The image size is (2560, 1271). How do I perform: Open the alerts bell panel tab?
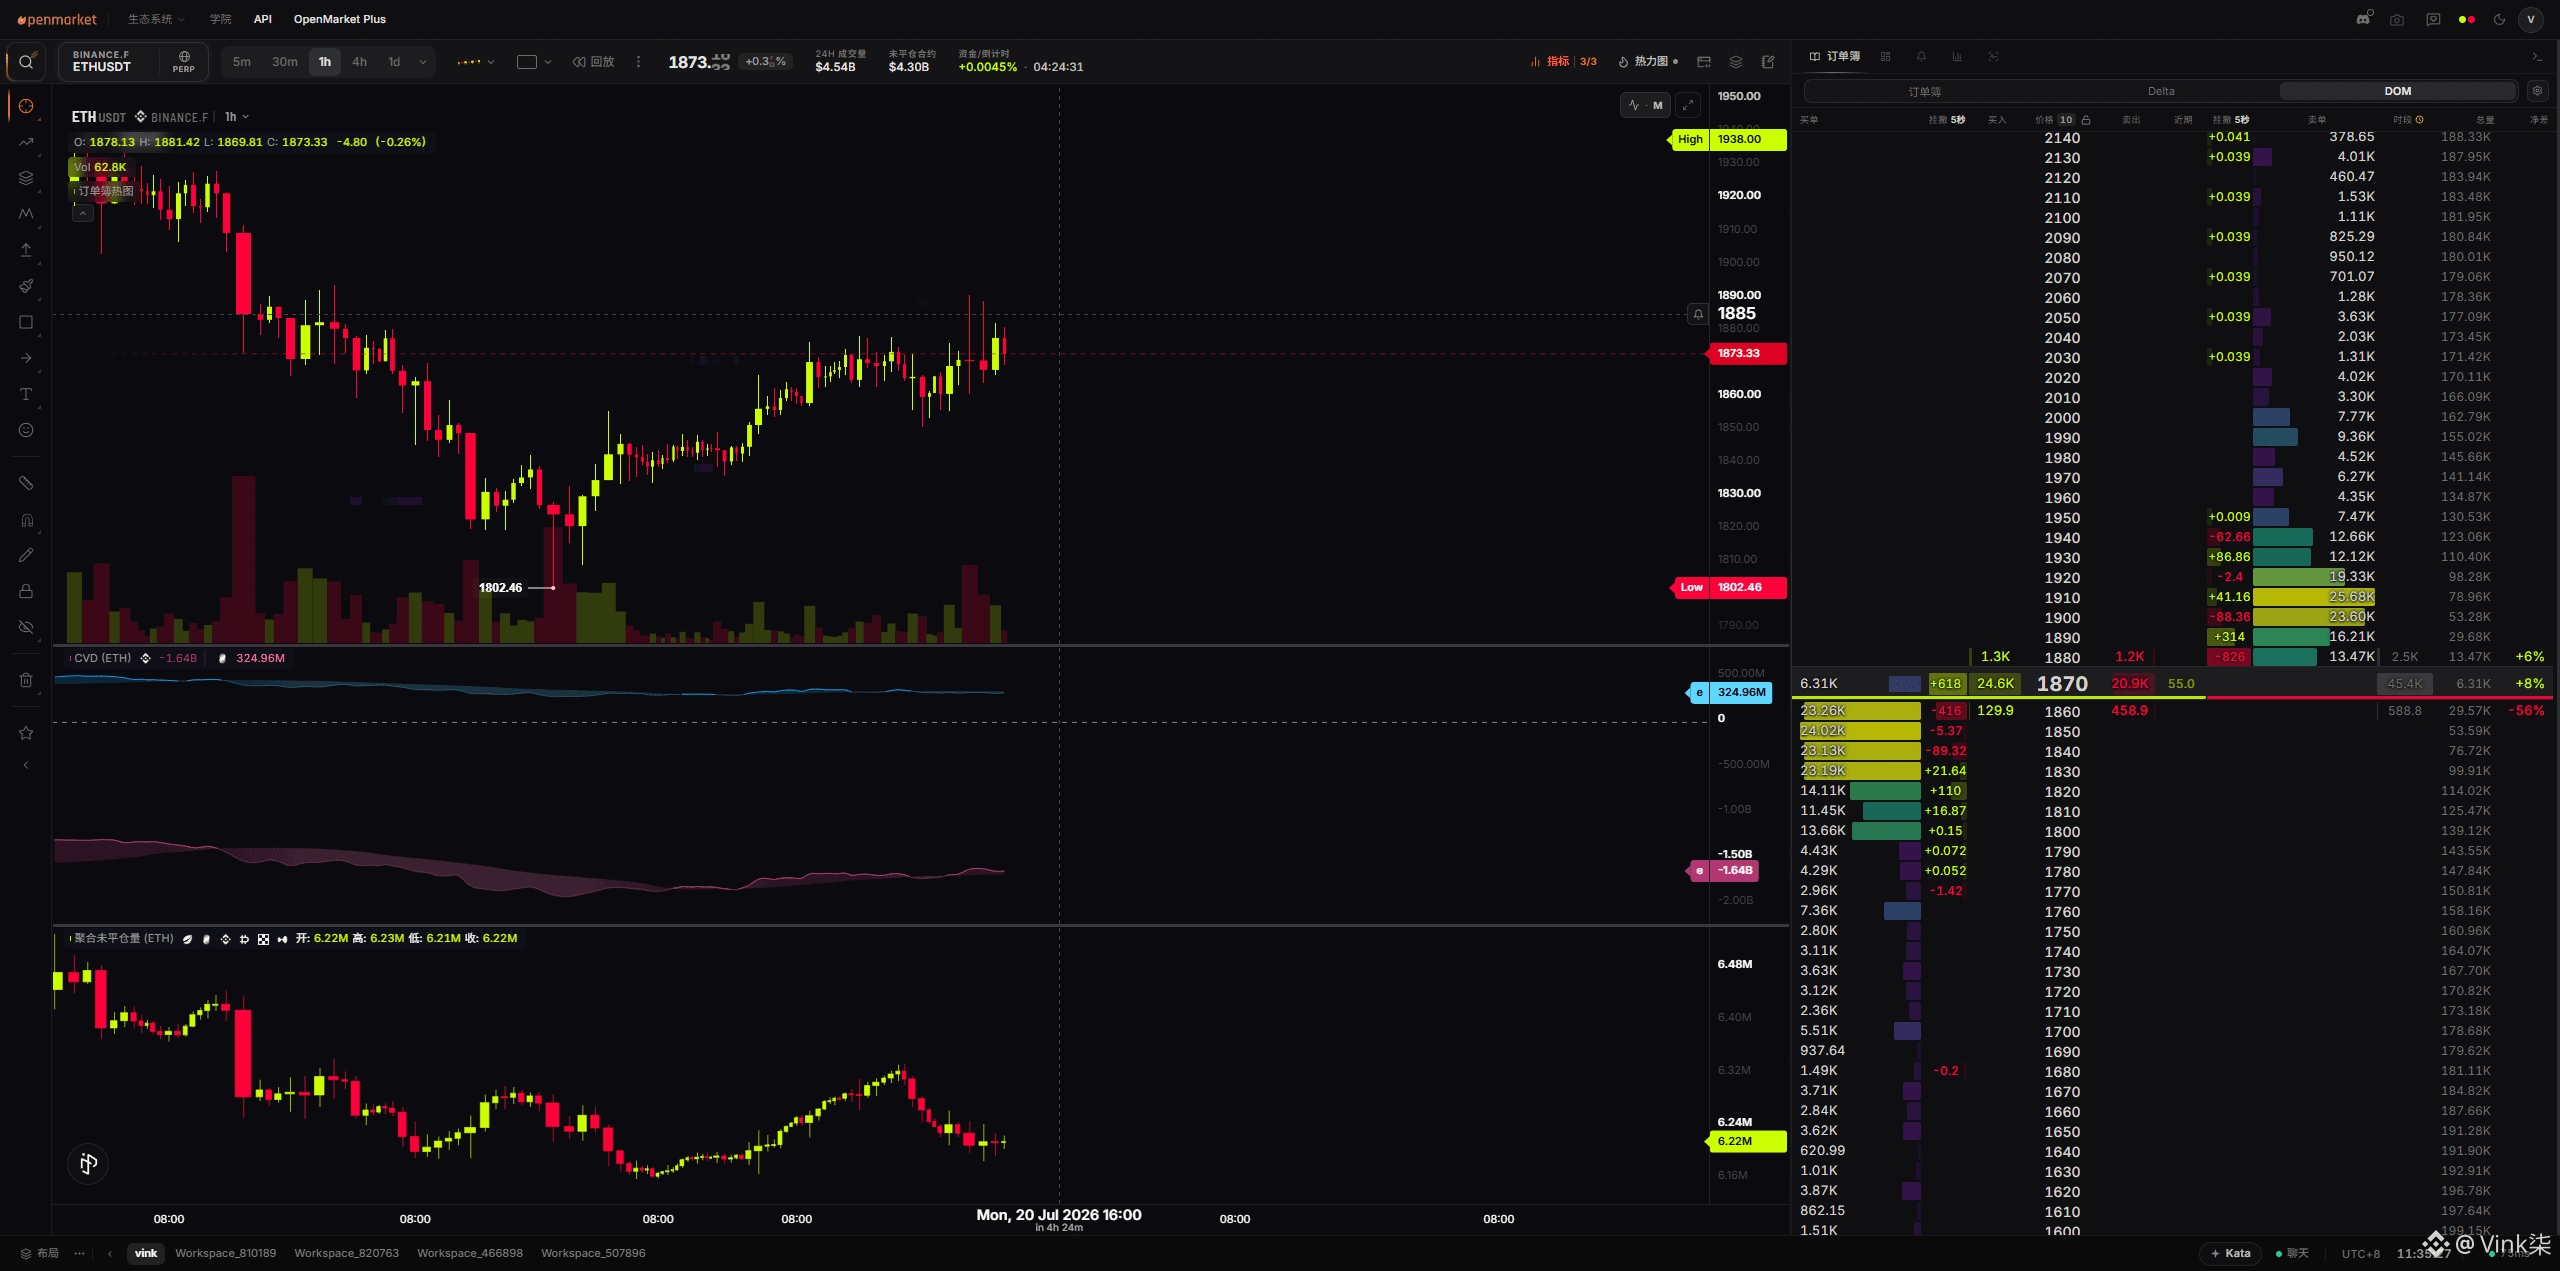[x=1921, y=57]
